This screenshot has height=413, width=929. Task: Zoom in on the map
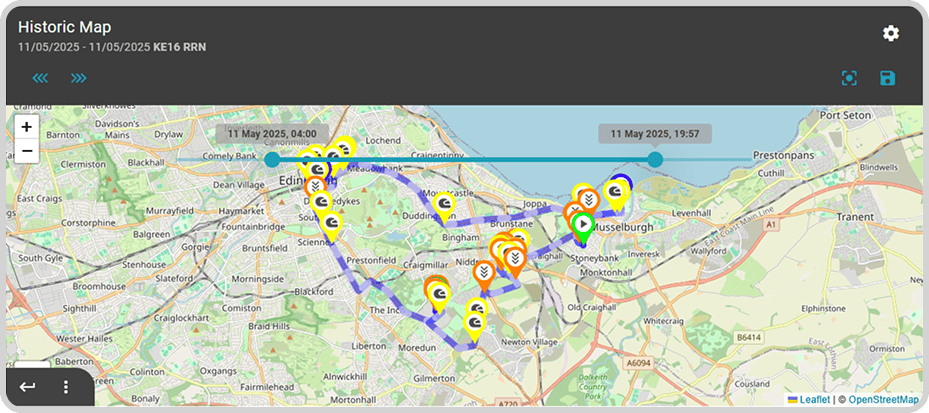[x=27, y=127]
